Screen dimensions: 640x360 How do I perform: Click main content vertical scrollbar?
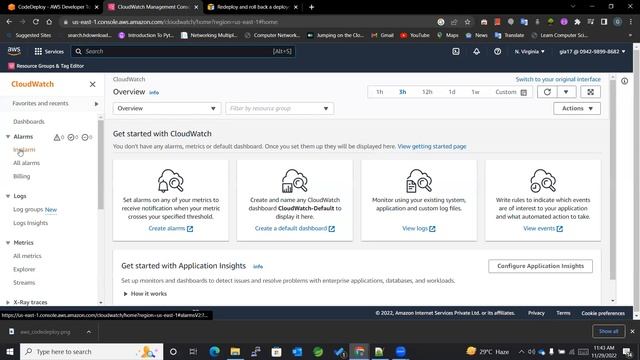coord(613,180)
